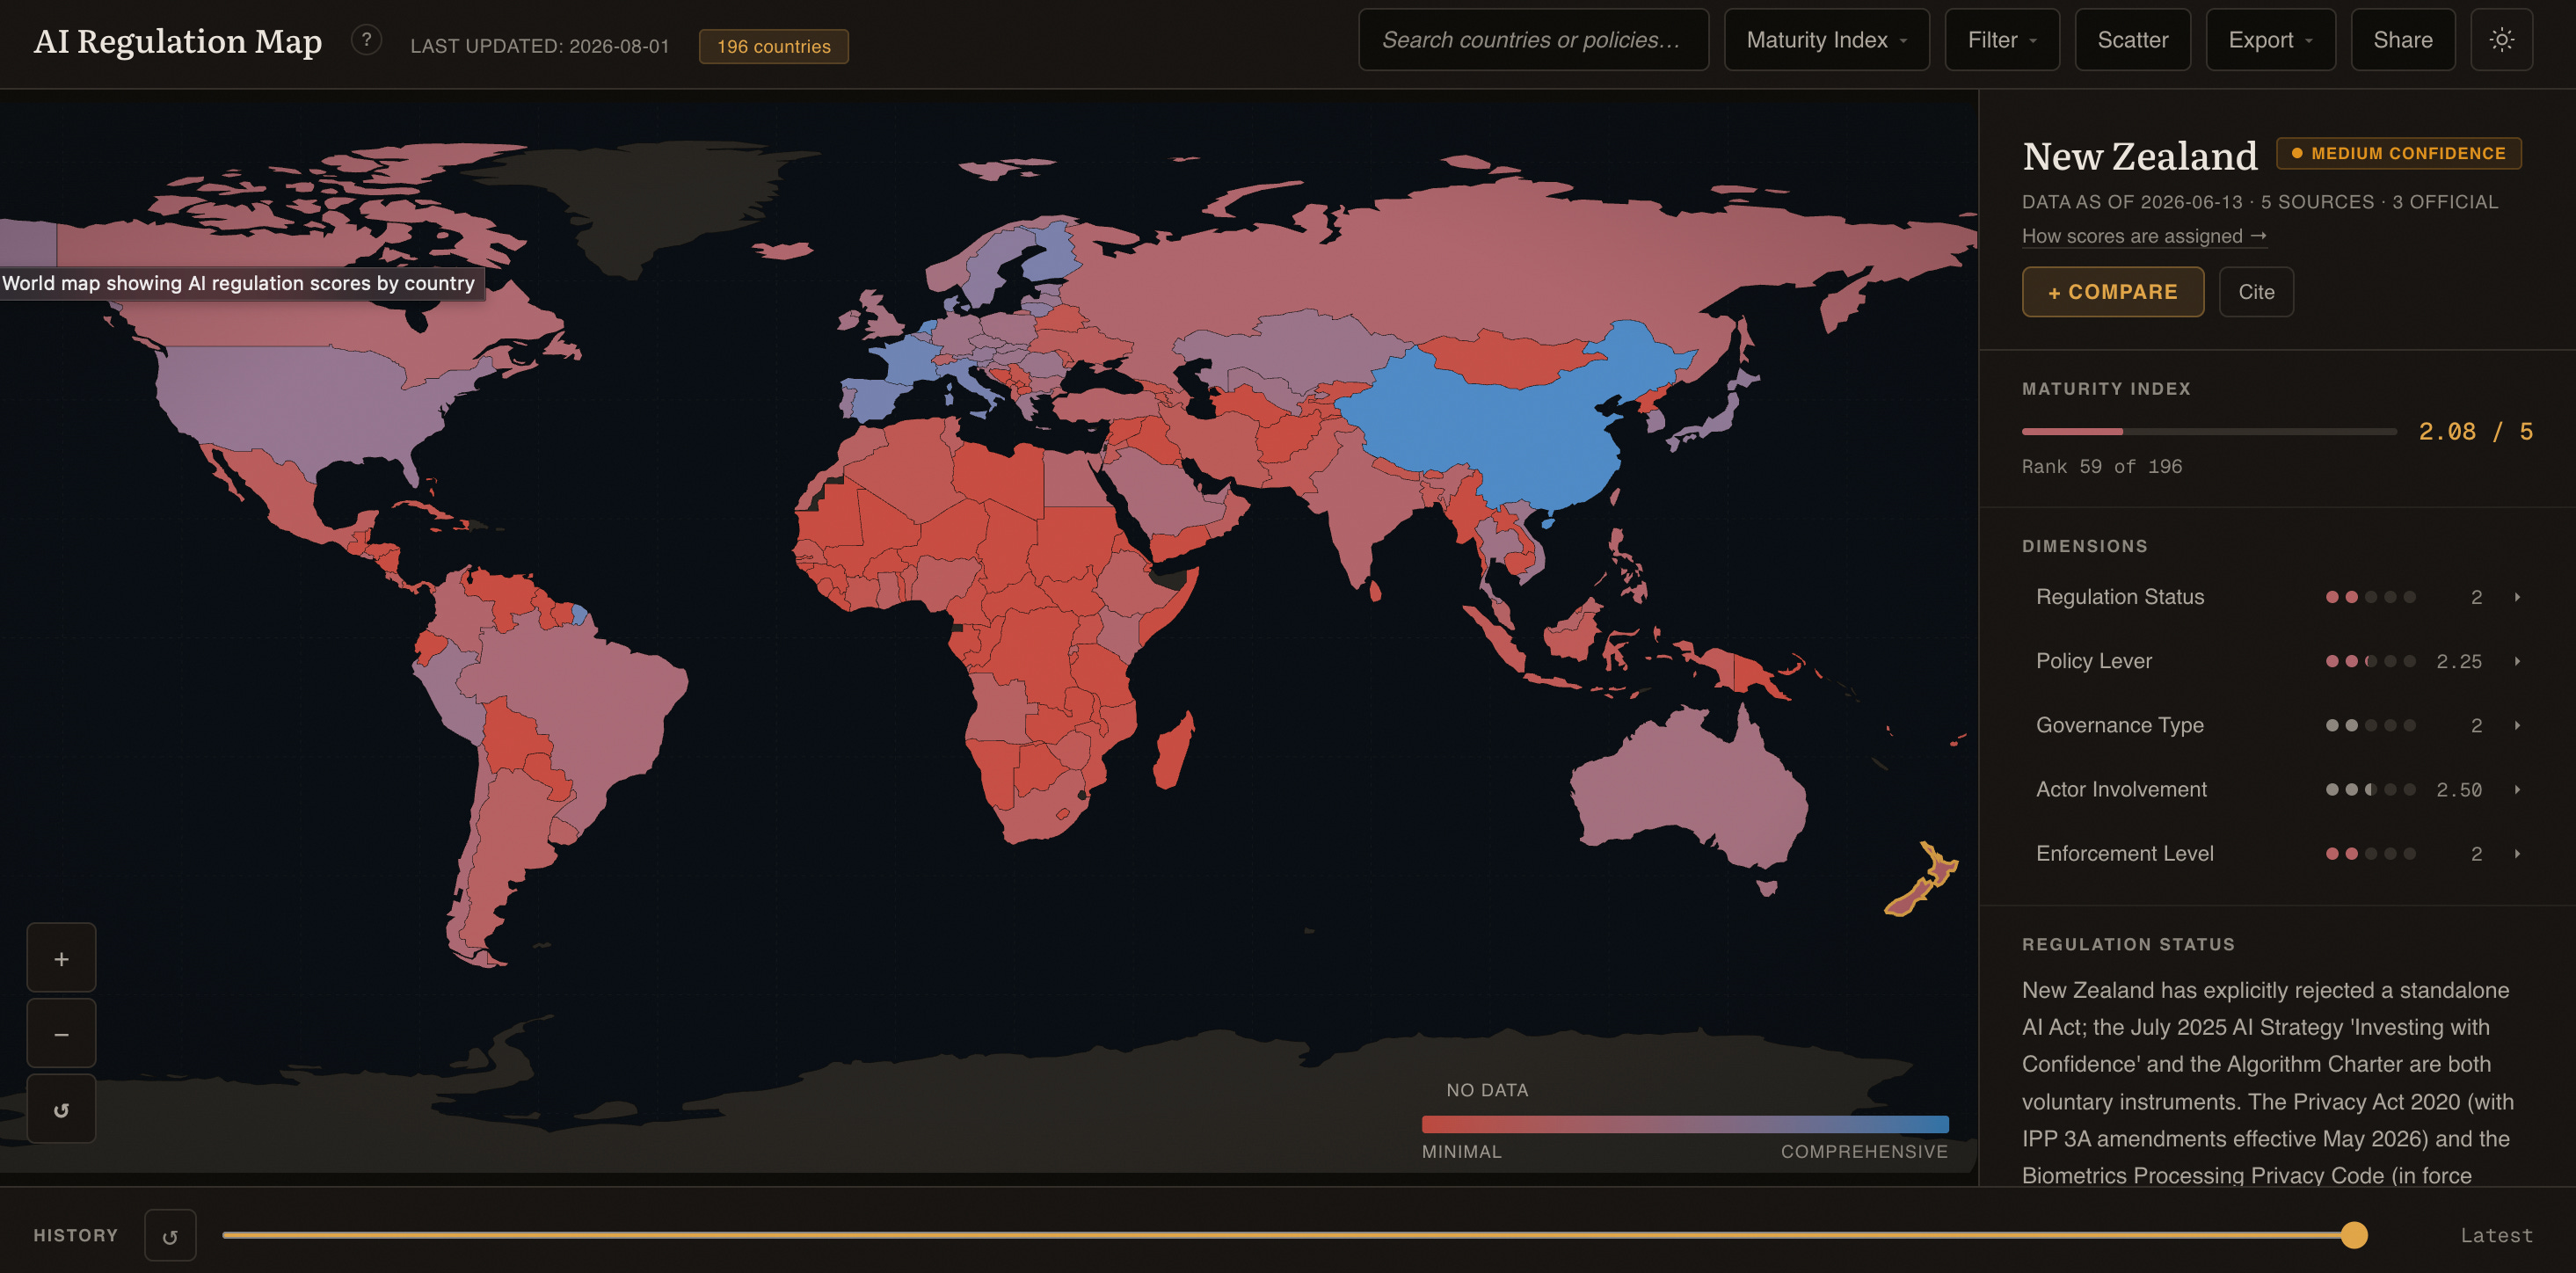Click the 'NO DATA' legend label

1487,1090
